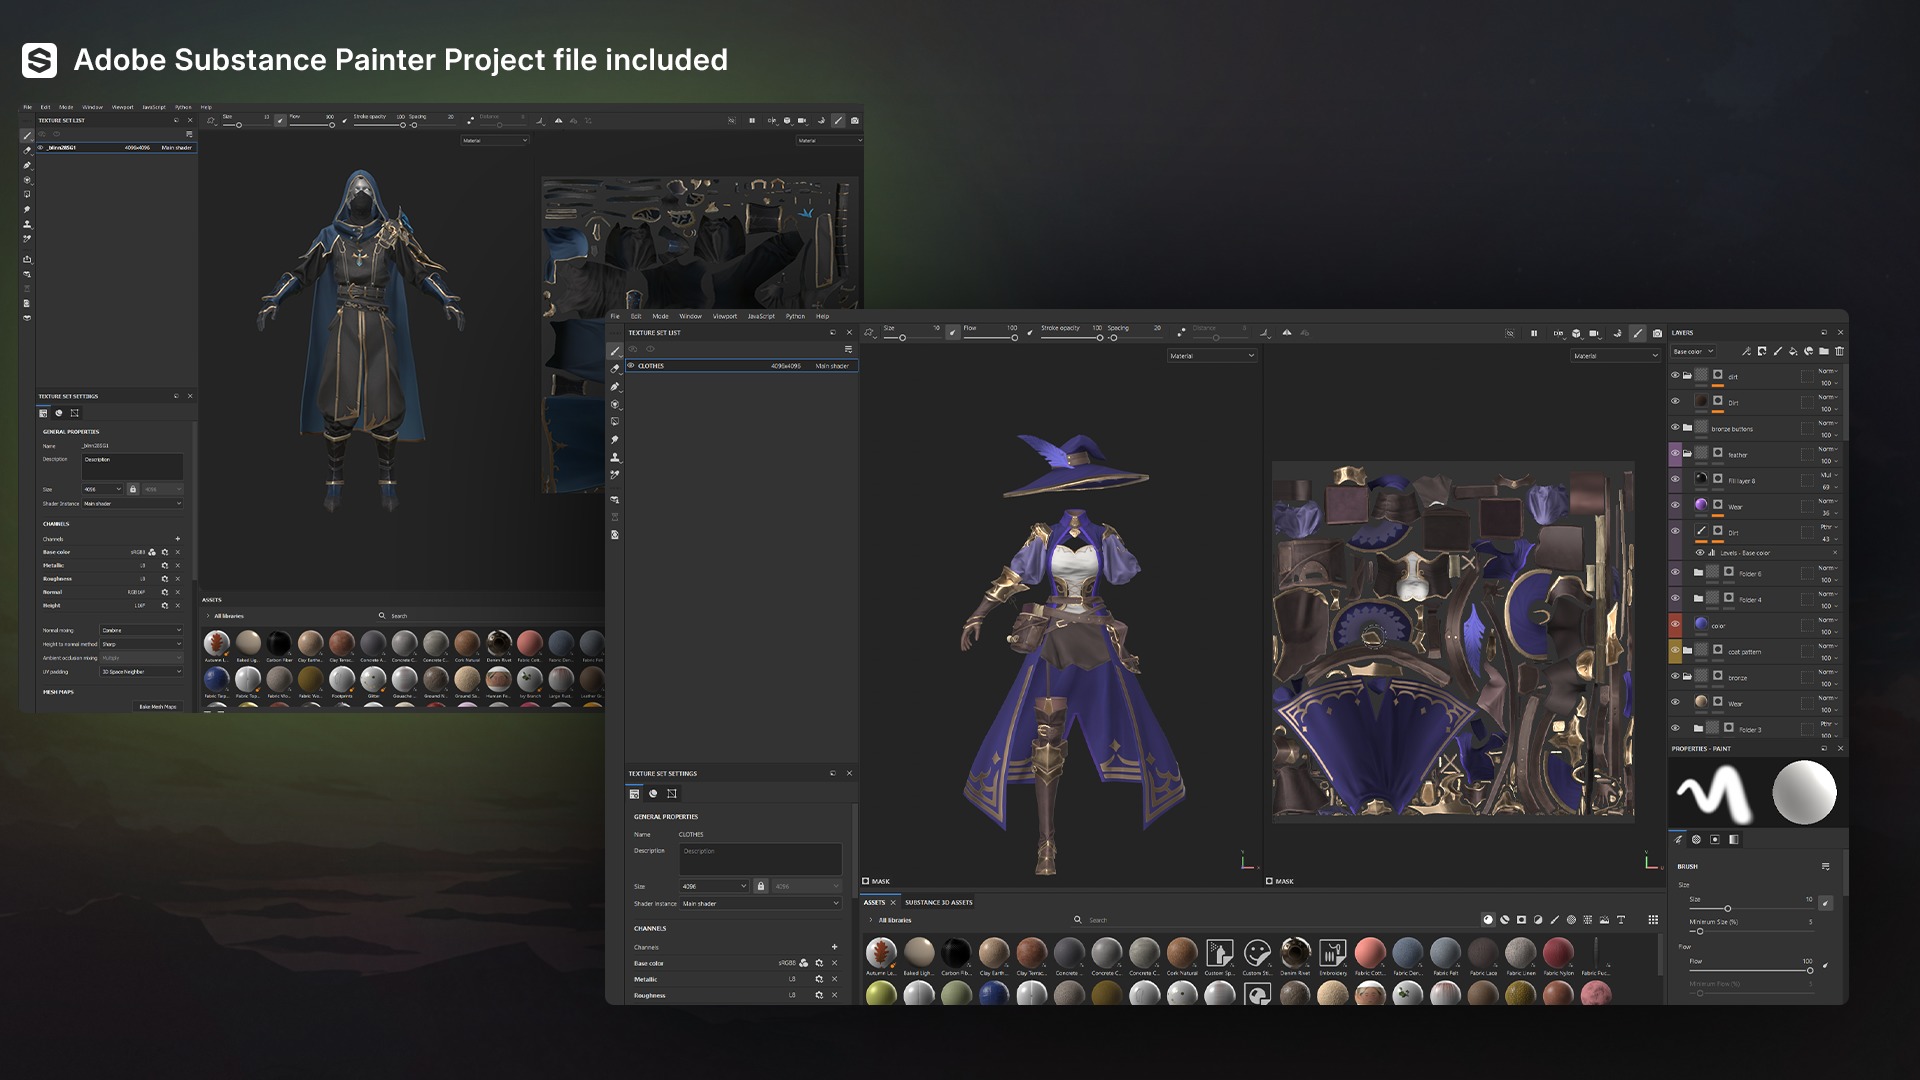Open the Base color channel dropdown in Layers
Viewport: 1920px width, 1080px height.
click(1693, 351)
